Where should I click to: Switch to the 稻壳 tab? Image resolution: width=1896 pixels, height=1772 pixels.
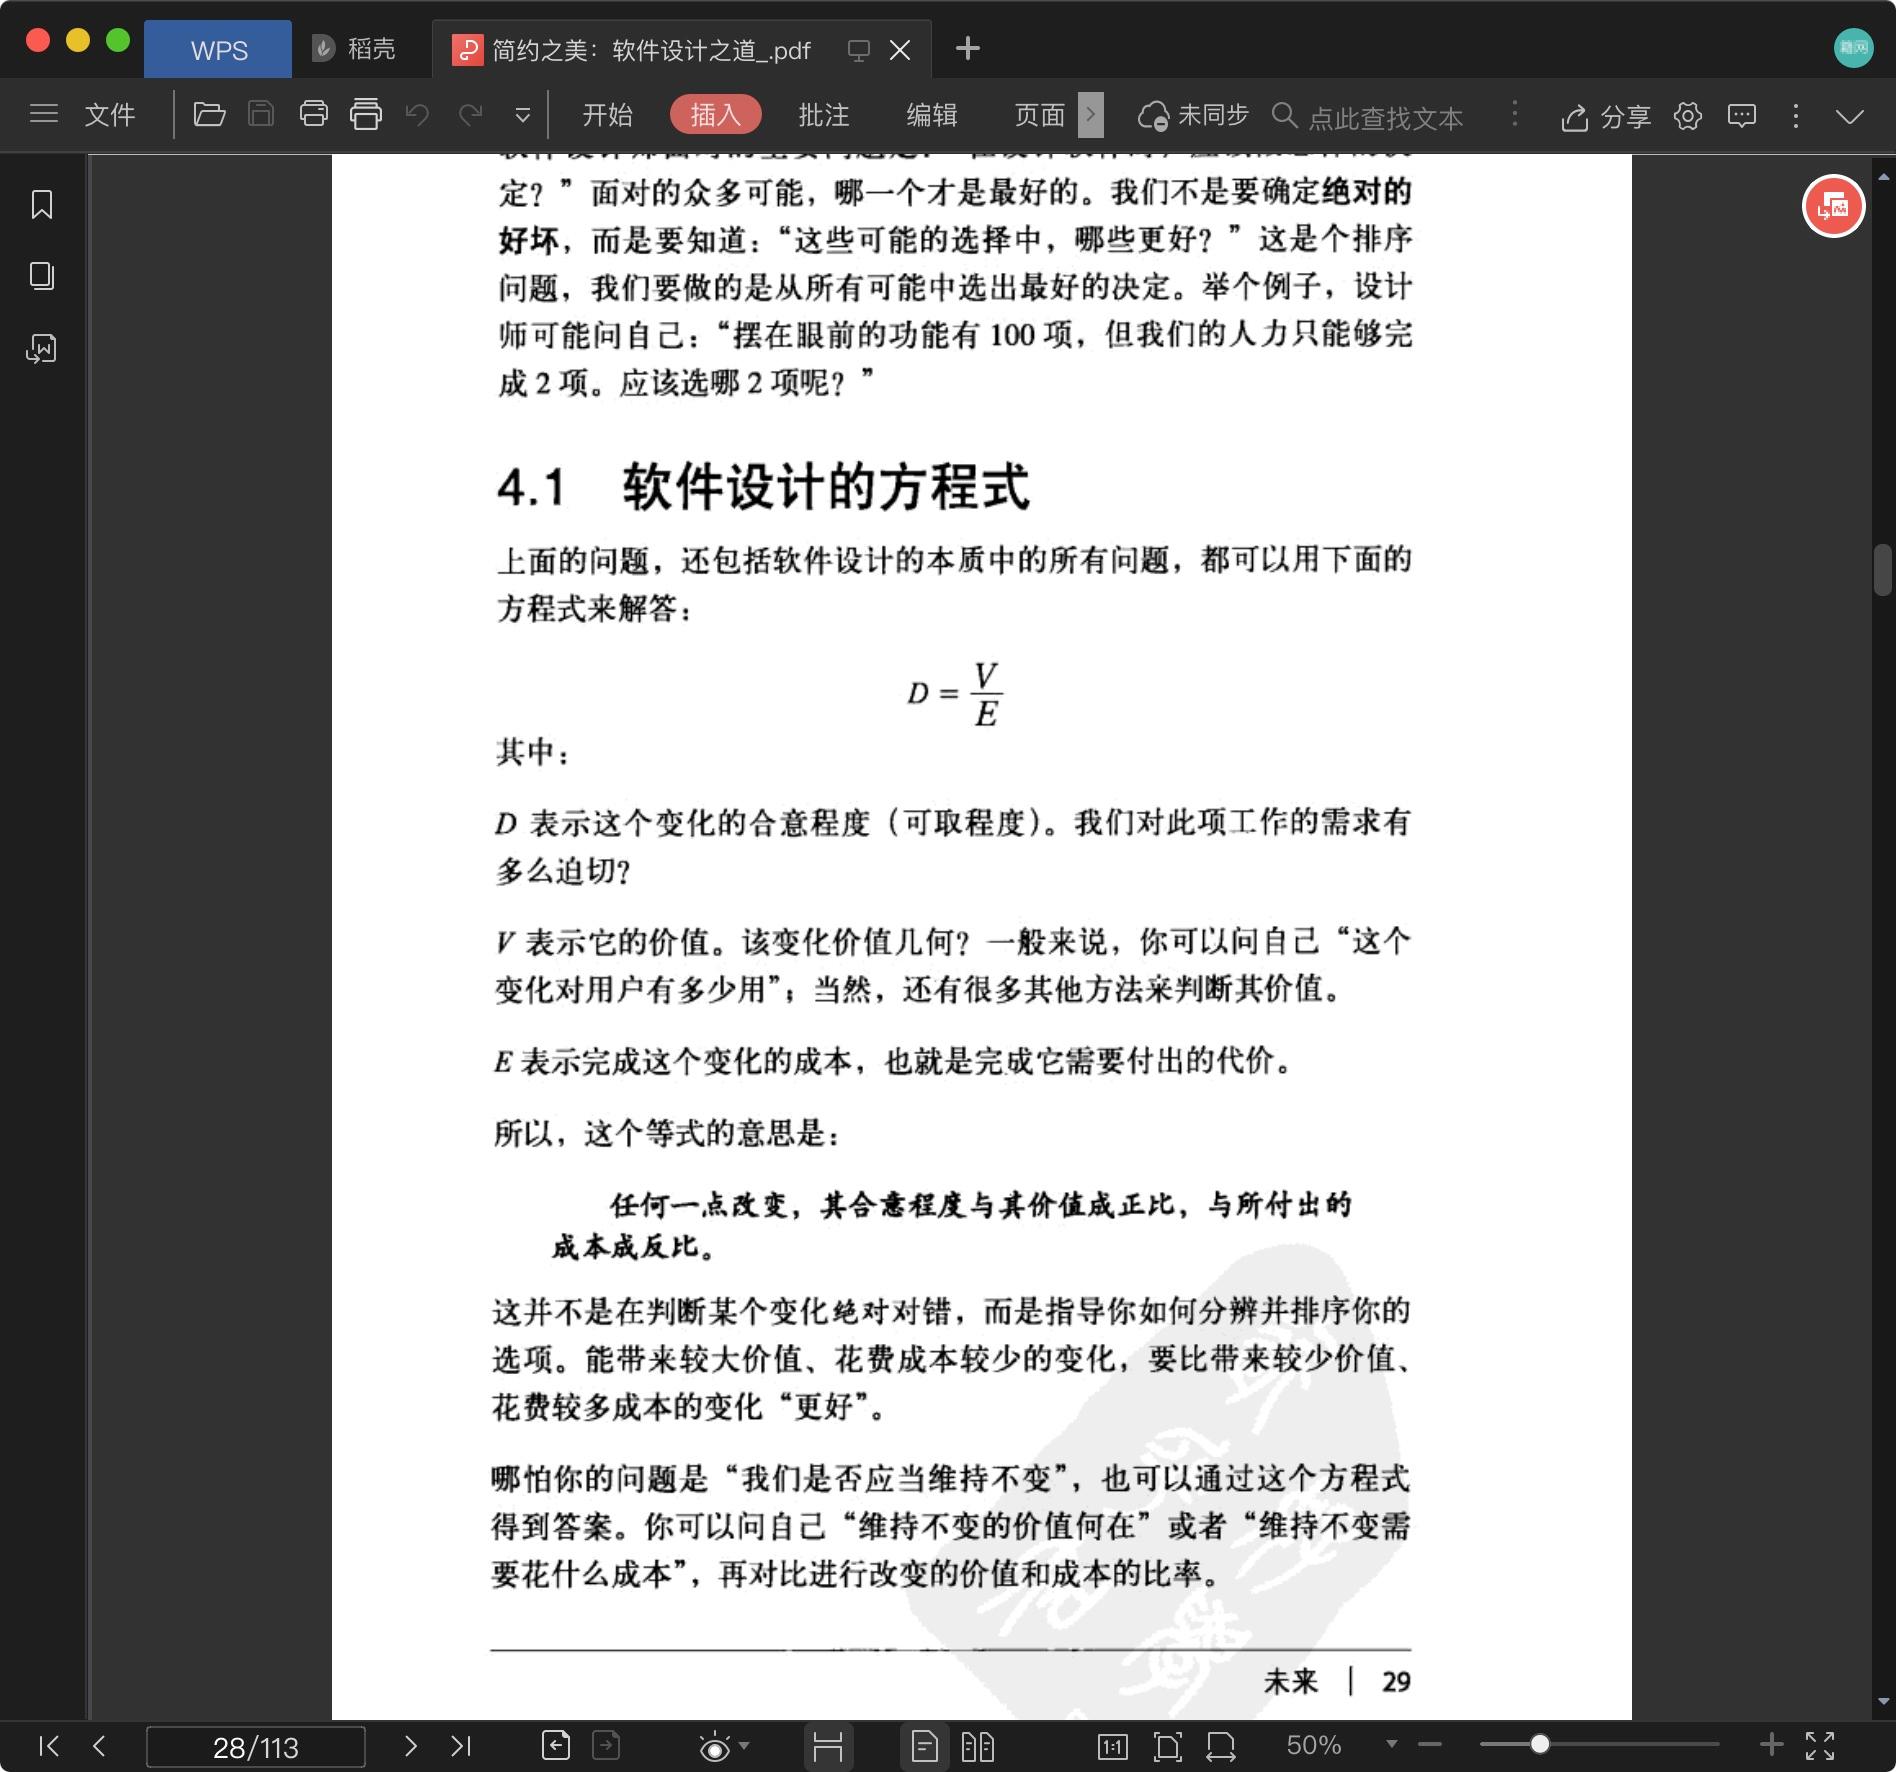(354, 49)
